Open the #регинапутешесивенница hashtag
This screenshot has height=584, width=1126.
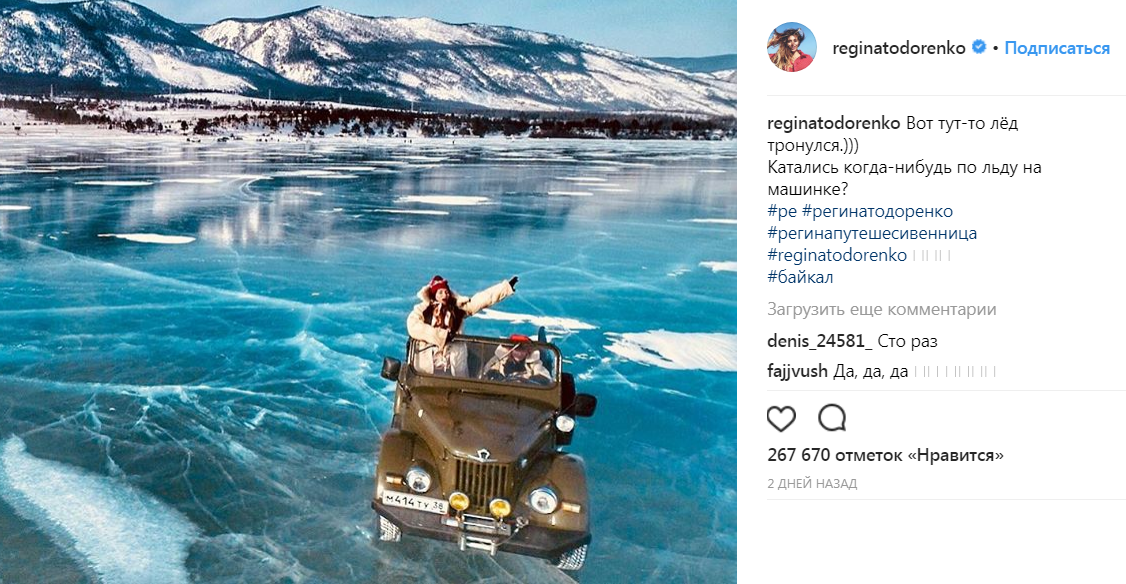pos(872,233)
